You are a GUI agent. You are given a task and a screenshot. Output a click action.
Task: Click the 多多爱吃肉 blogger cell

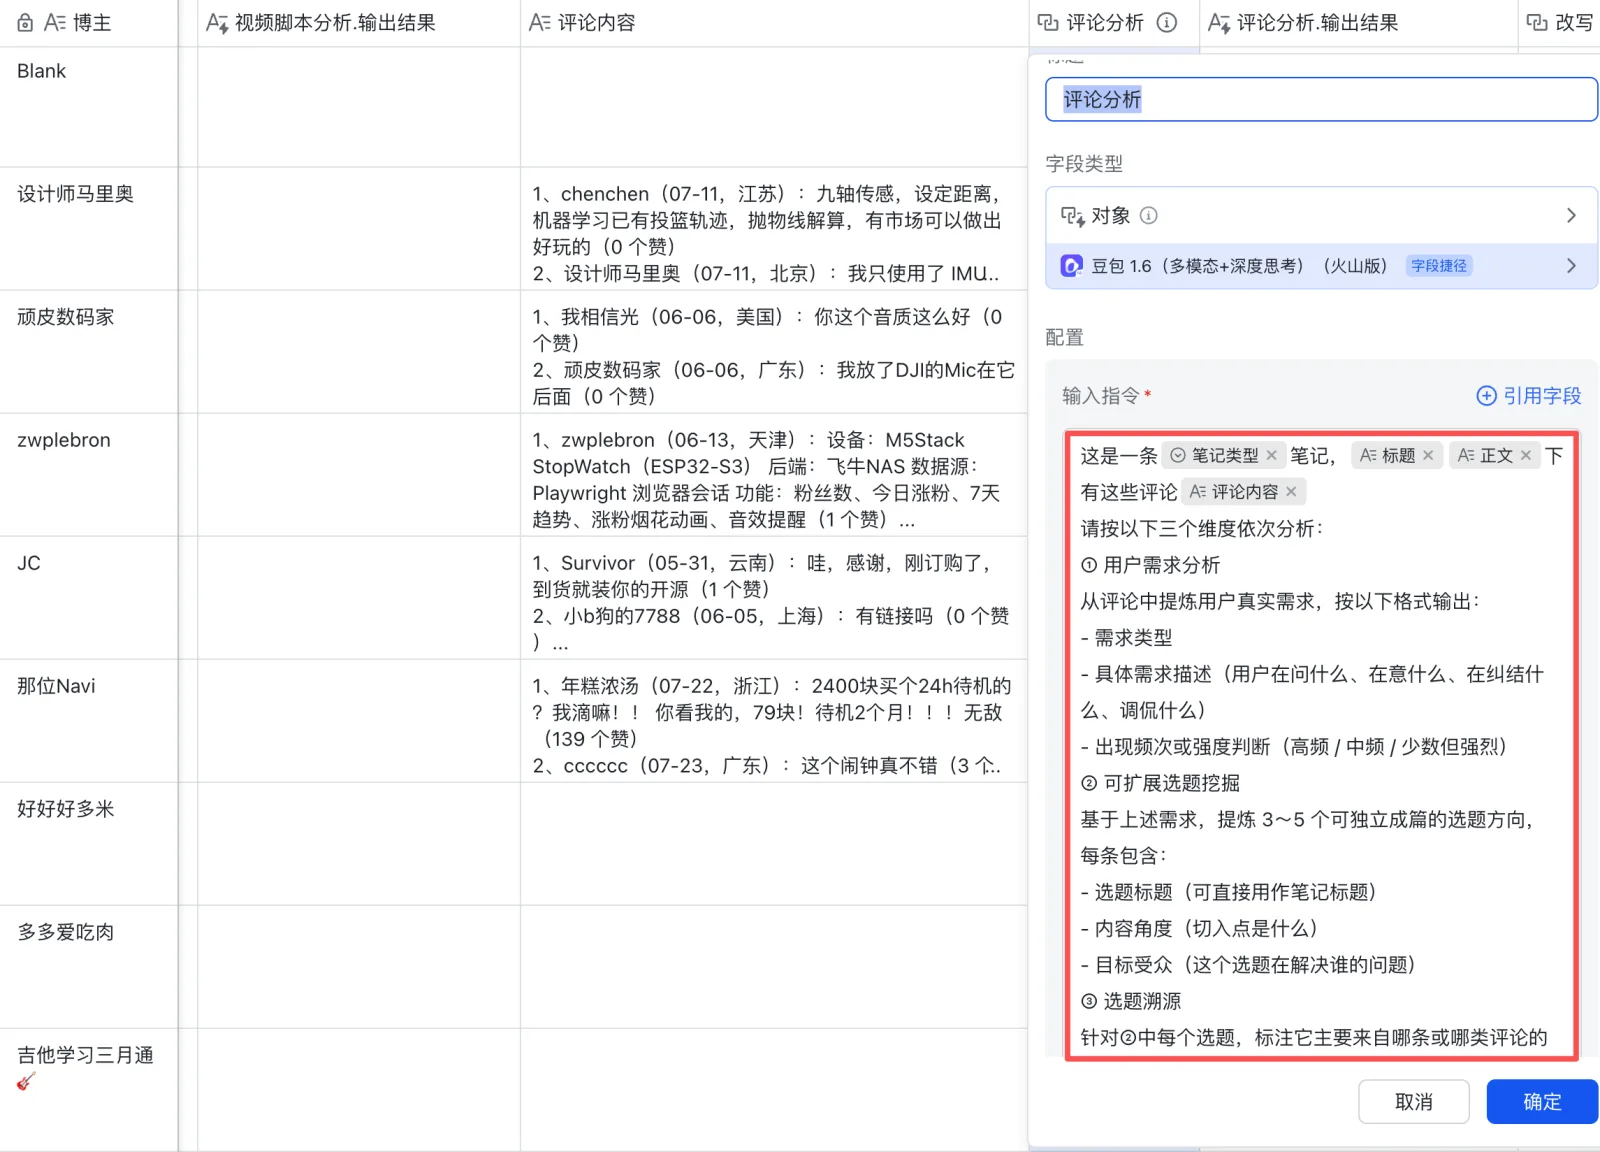click(x=89, y=966)
